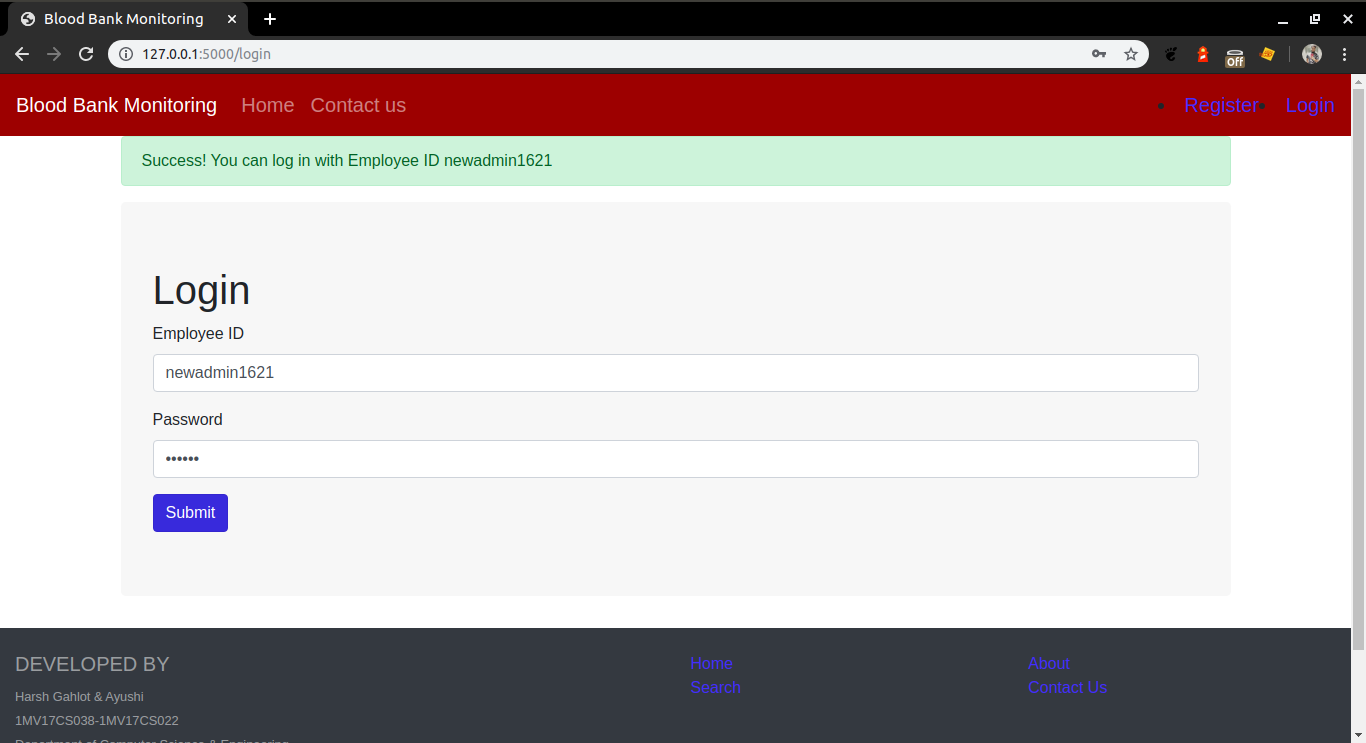The width and height of the screenshot is (1366, 743).
Task: Open the red figure extension icon
Action: tap(1203, 54)
